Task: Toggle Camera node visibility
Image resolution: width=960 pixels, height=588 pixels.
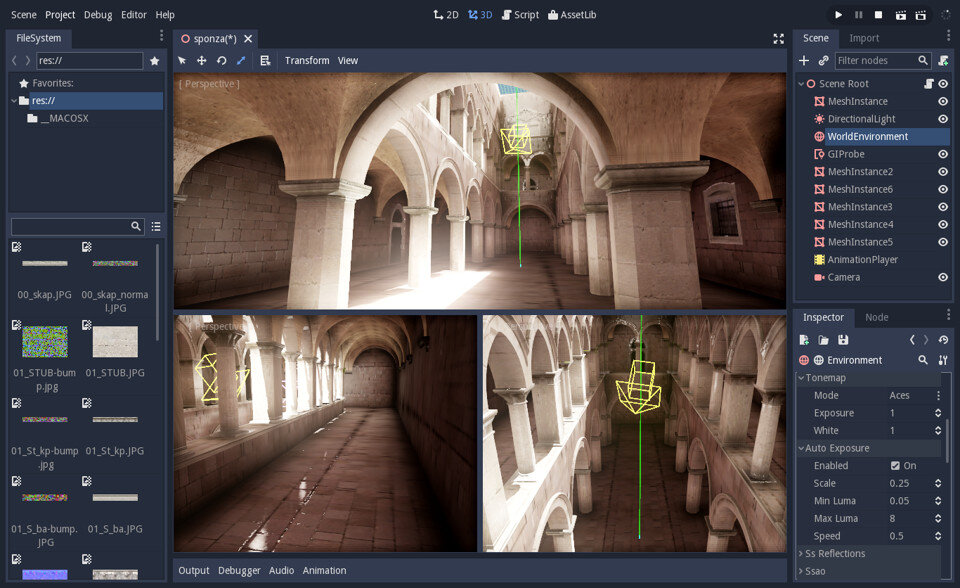Action: click(943, 277)
